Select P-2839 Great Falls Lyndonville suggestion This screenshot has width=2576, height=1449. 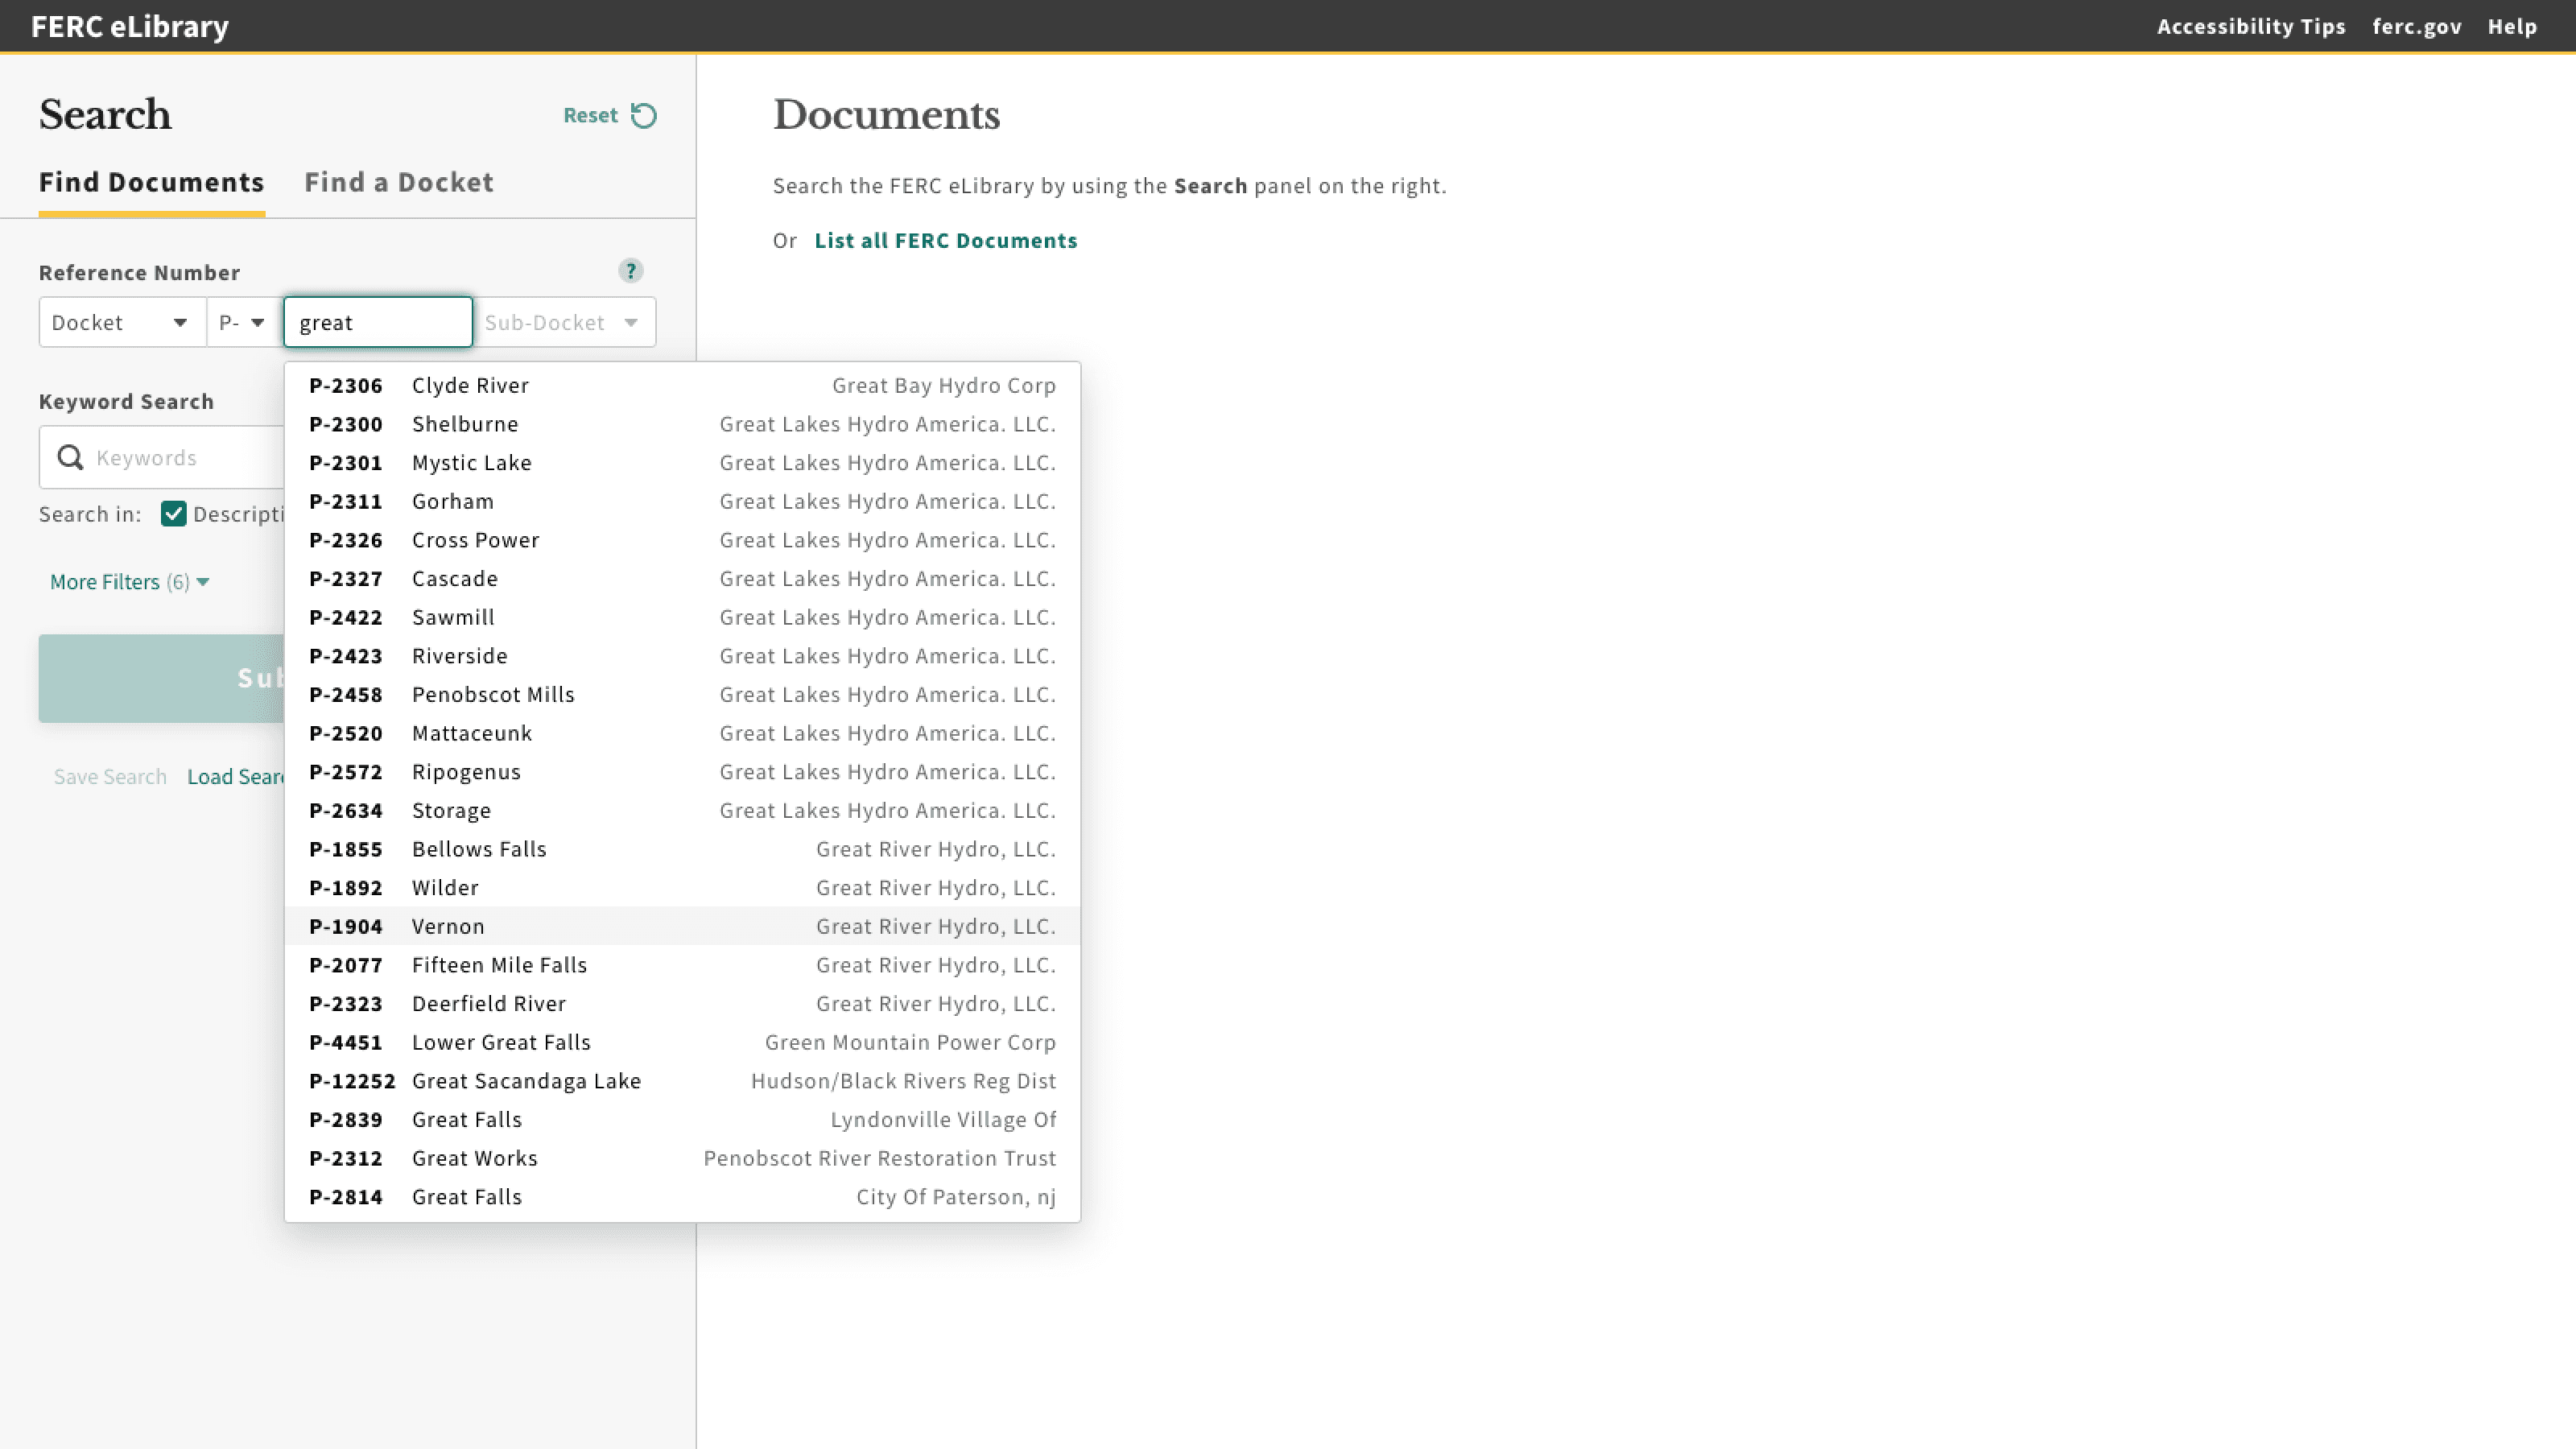(x=682, y=1120)
